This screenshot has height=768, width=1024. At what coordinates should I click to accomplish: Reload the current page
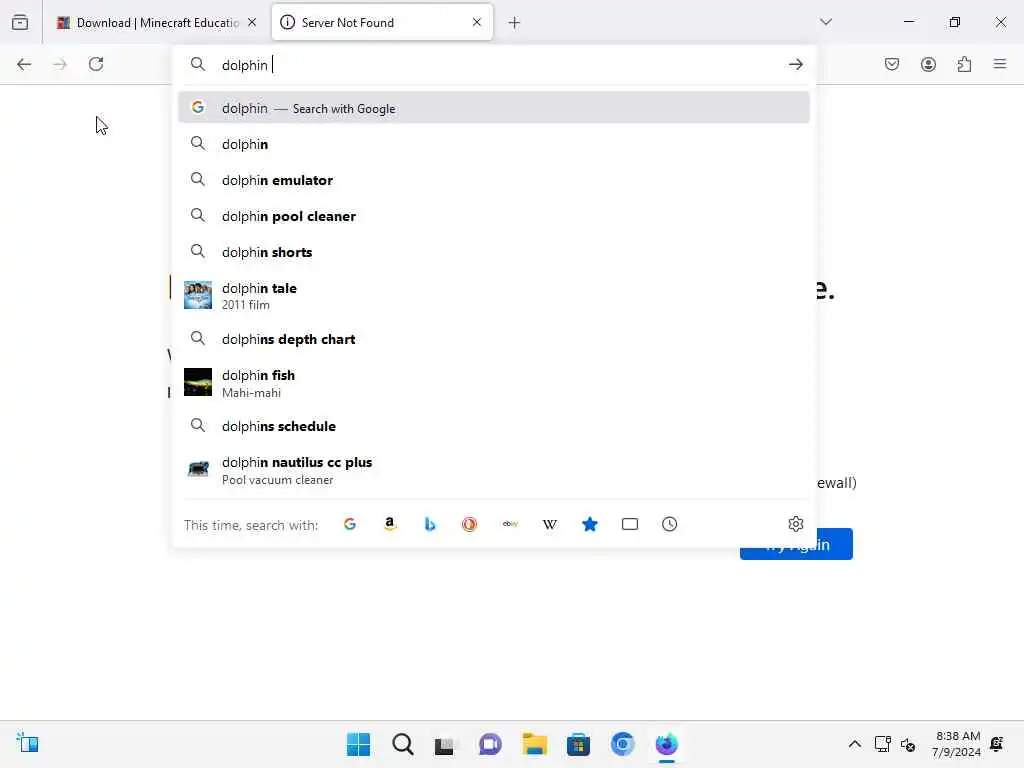tap(96, 64)
